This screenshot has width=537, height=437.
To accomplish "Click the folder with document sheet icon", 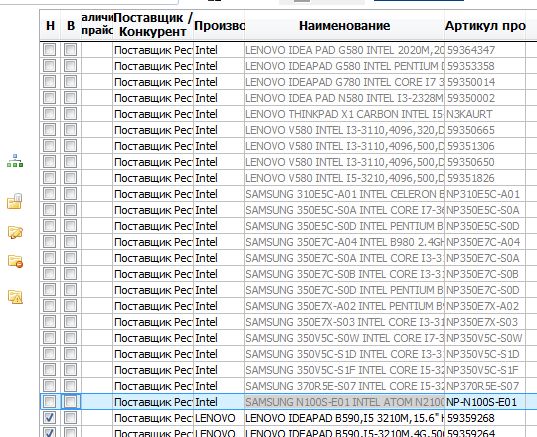I will coord(15,201).
